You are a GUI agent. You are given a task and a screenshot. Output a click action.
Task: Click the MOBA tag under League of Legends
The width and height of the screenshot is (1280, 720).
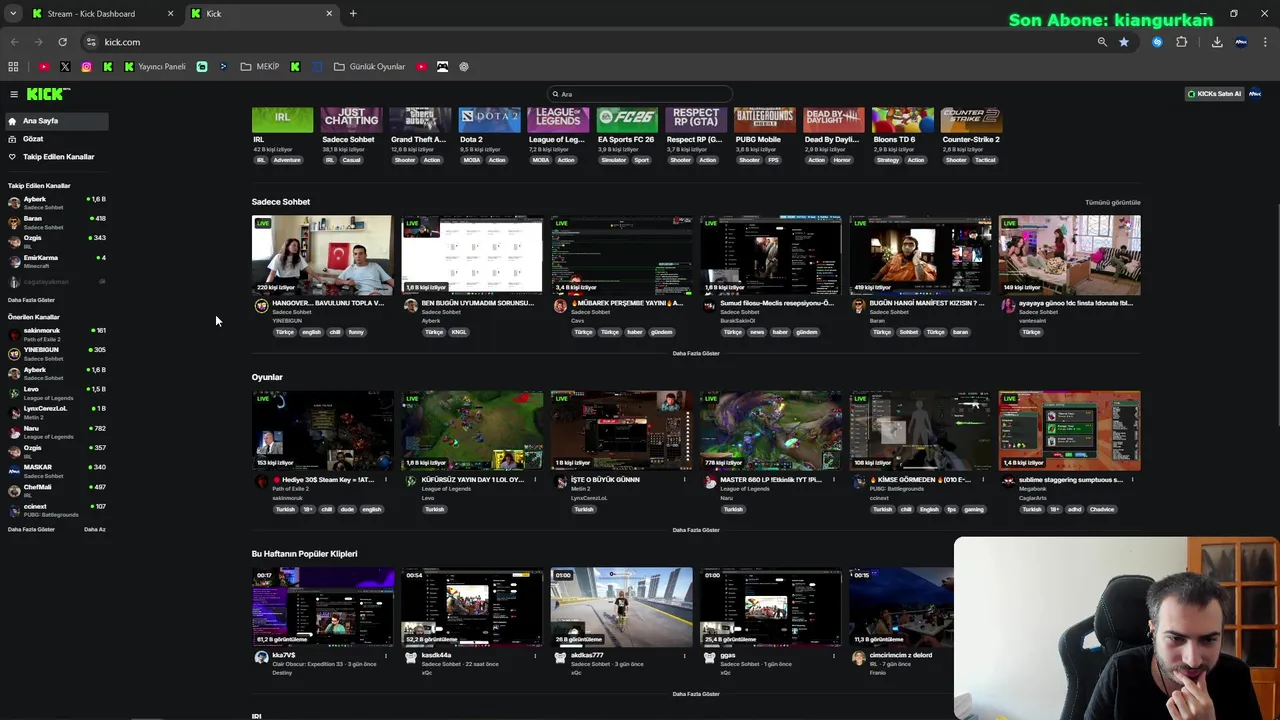(x=541, y=160)
